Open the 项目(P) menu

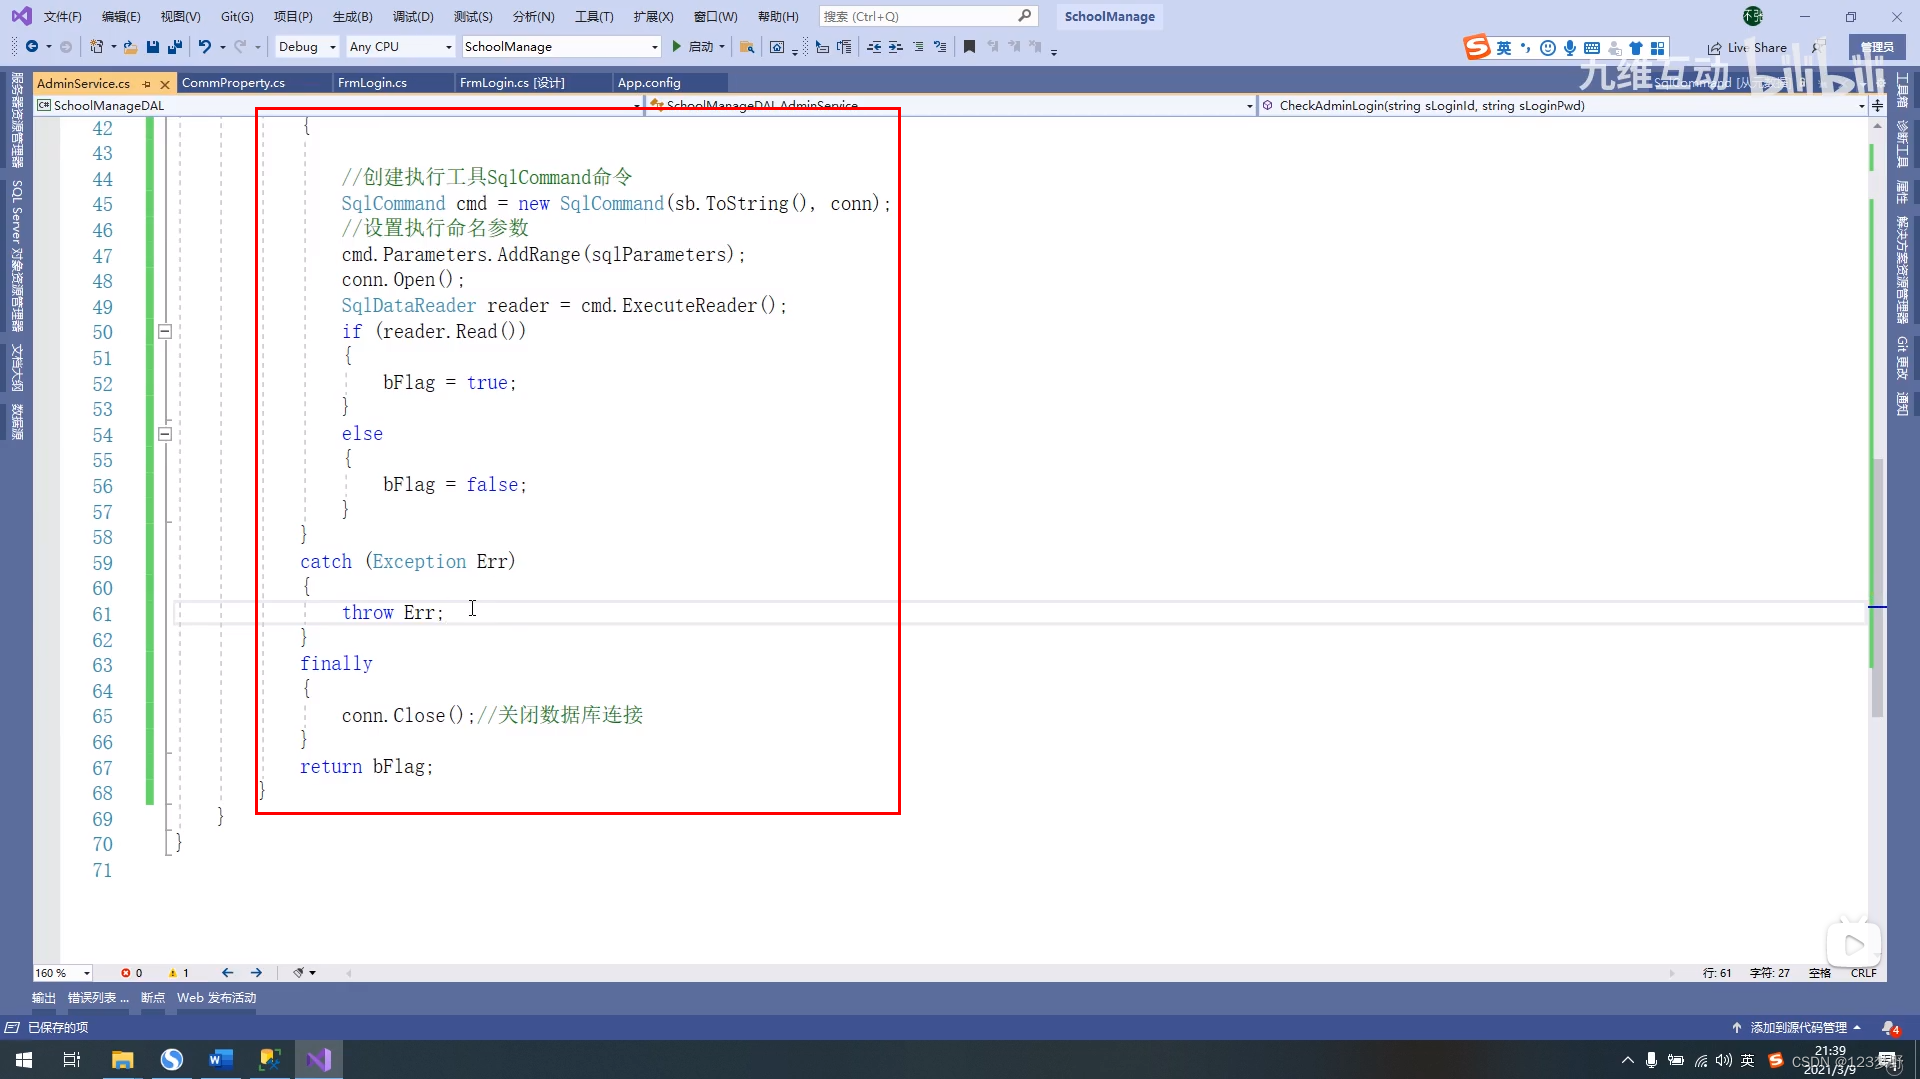[293, 17]
